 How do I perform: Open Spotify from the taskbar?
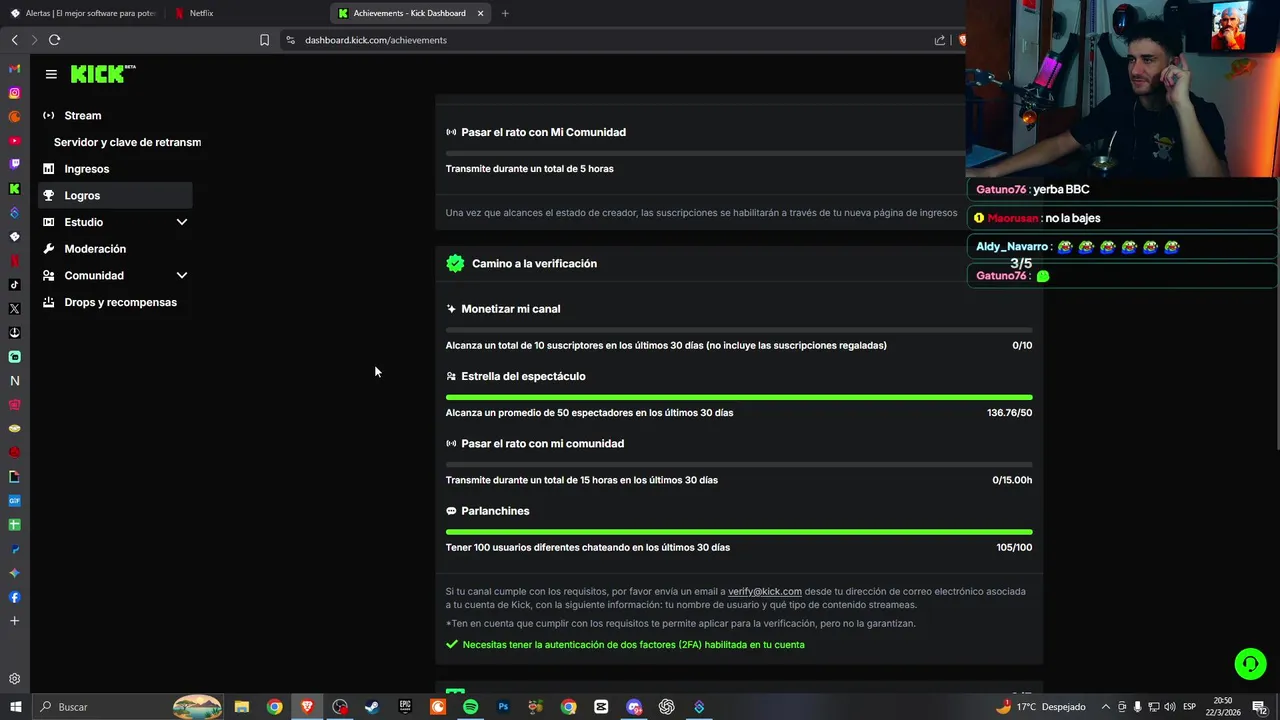(x=470, y=707)
